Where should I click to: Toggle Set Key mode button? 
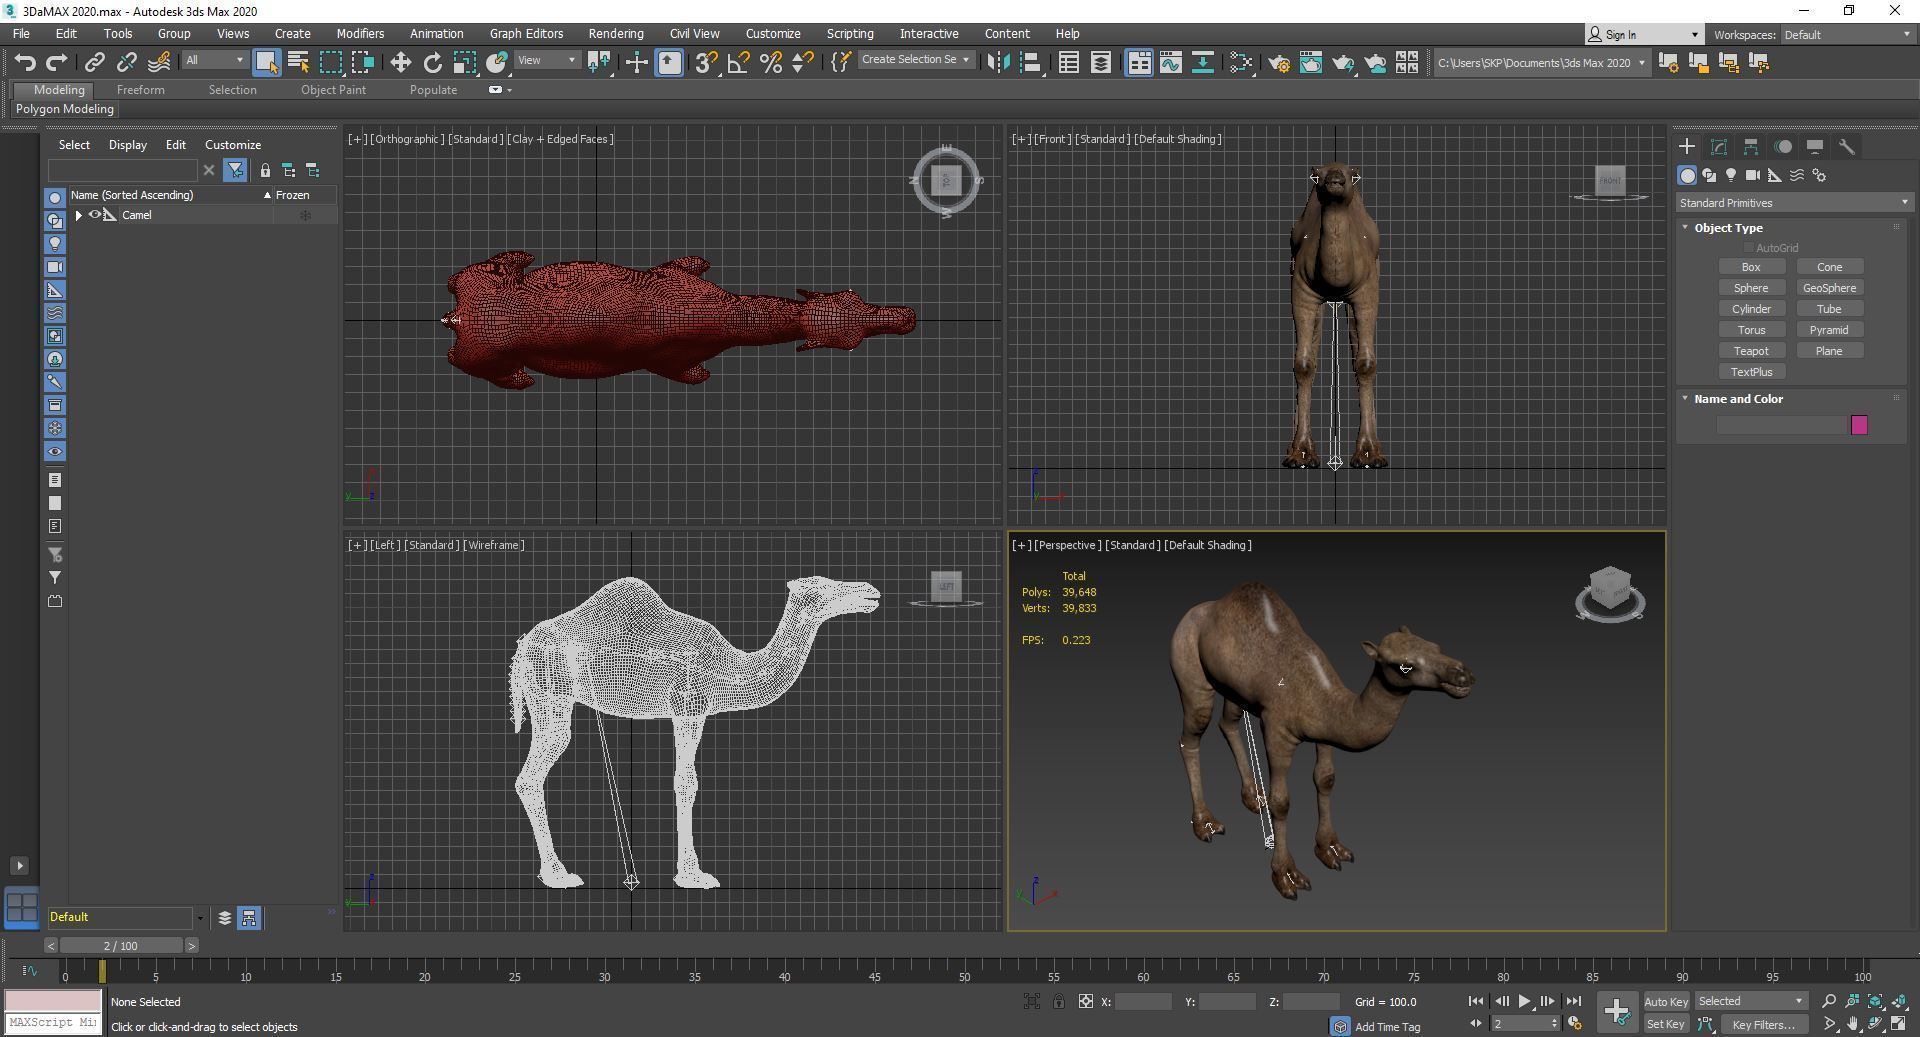pos(1665,1024)
